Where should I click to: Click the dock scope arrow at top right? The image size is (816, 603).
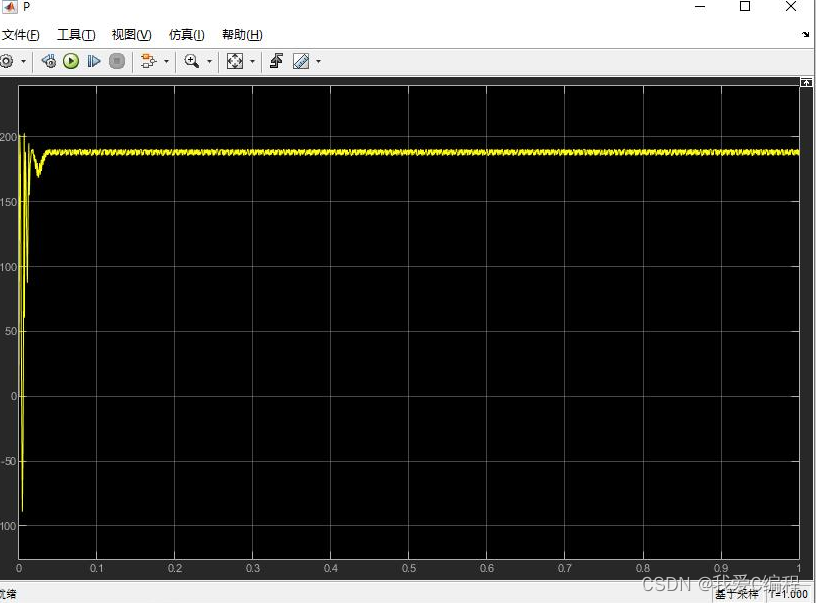tap(806, 35)
